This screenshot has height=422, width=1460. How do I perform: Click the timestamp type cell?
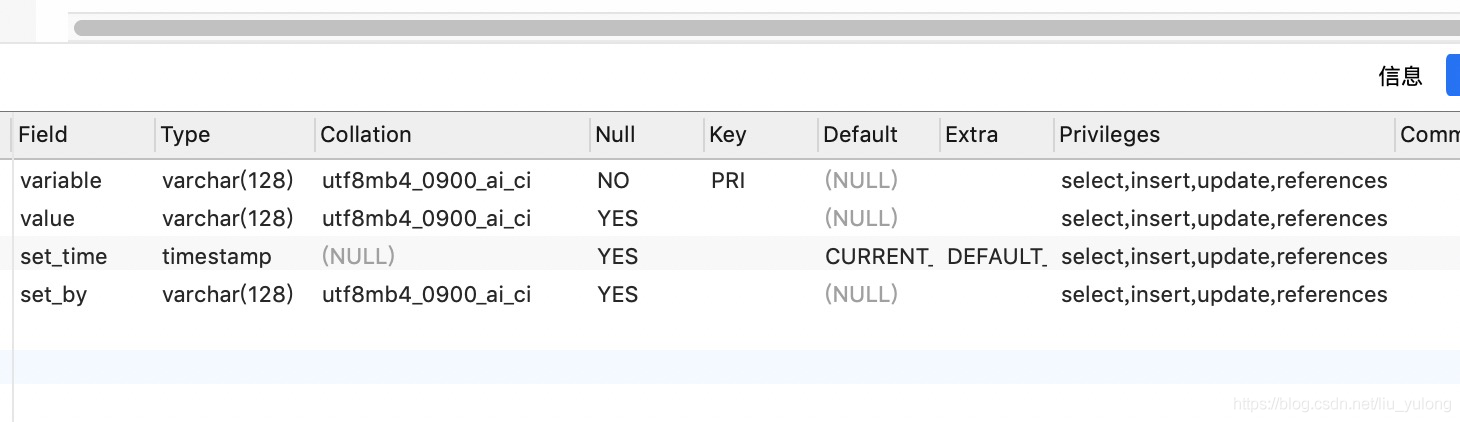pos(216,257)
